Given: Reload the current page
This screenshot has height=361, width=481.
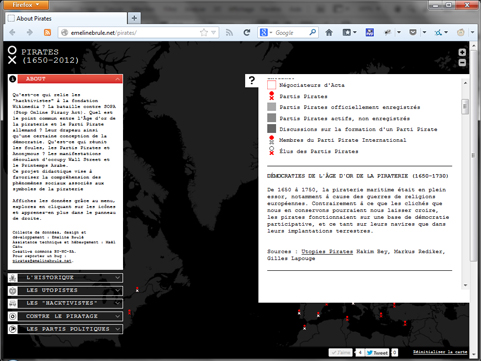Looking at the screenshot, I should (x=247, y=32).
